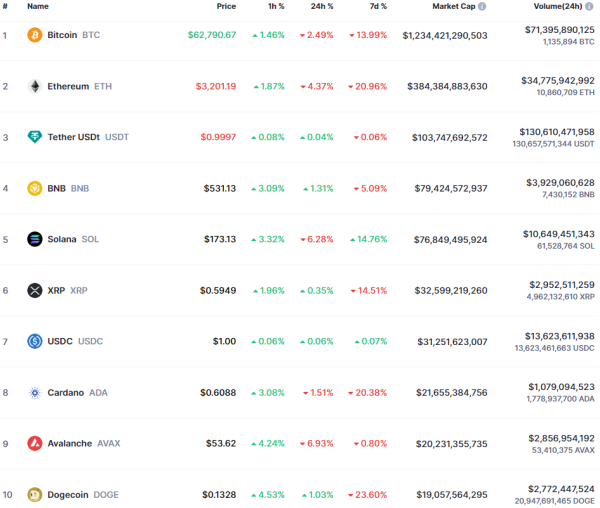Click the Market Cap info icon

(482, 6)
